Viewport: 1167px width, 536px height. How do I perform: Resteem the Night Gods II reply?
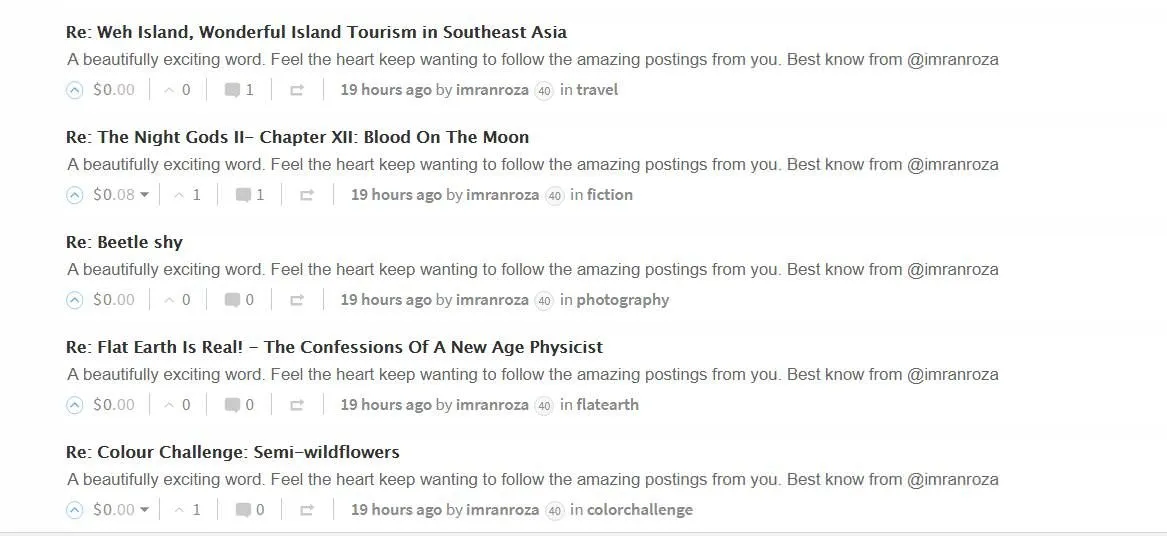coord(307,196)
